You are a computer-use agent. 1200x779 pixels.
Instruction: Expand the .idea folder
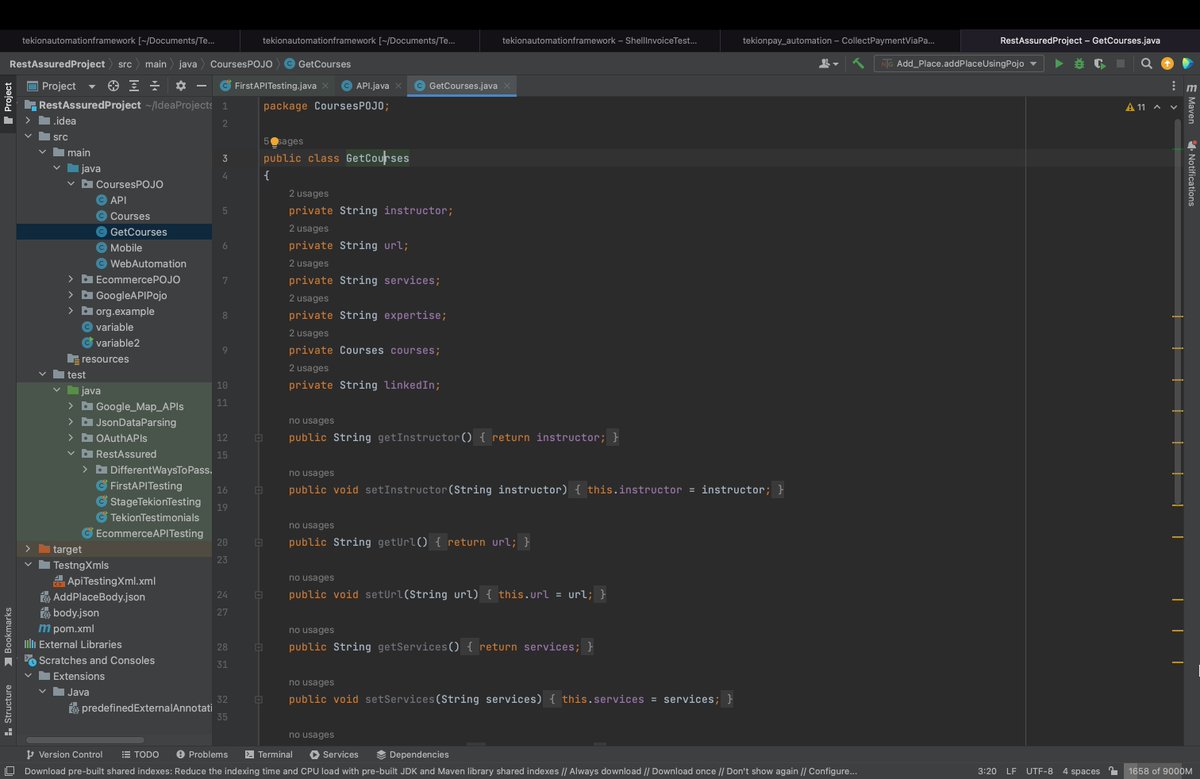pos(28,121)
